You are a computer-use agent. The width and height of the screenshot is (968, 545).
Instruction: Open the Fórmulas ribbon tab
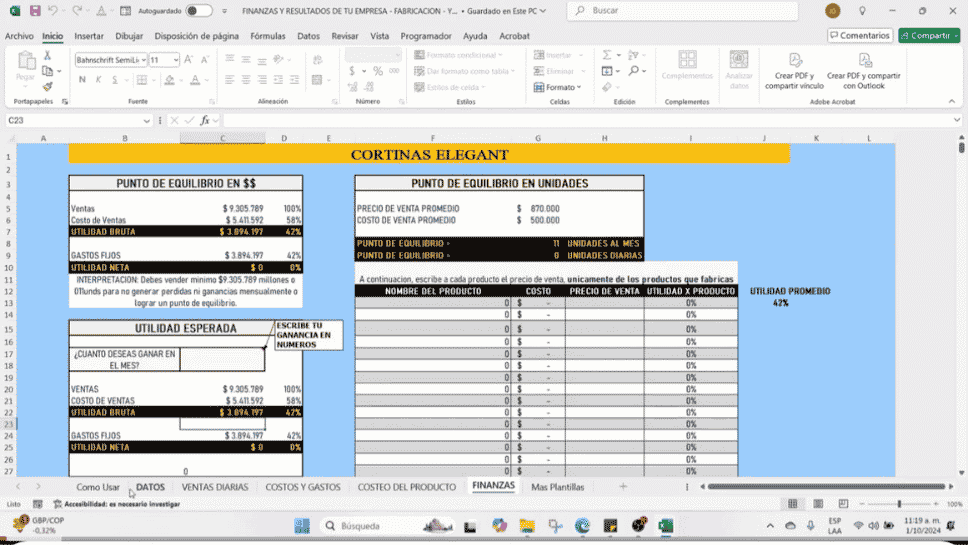pyautogui.click(x=268, y=36)
